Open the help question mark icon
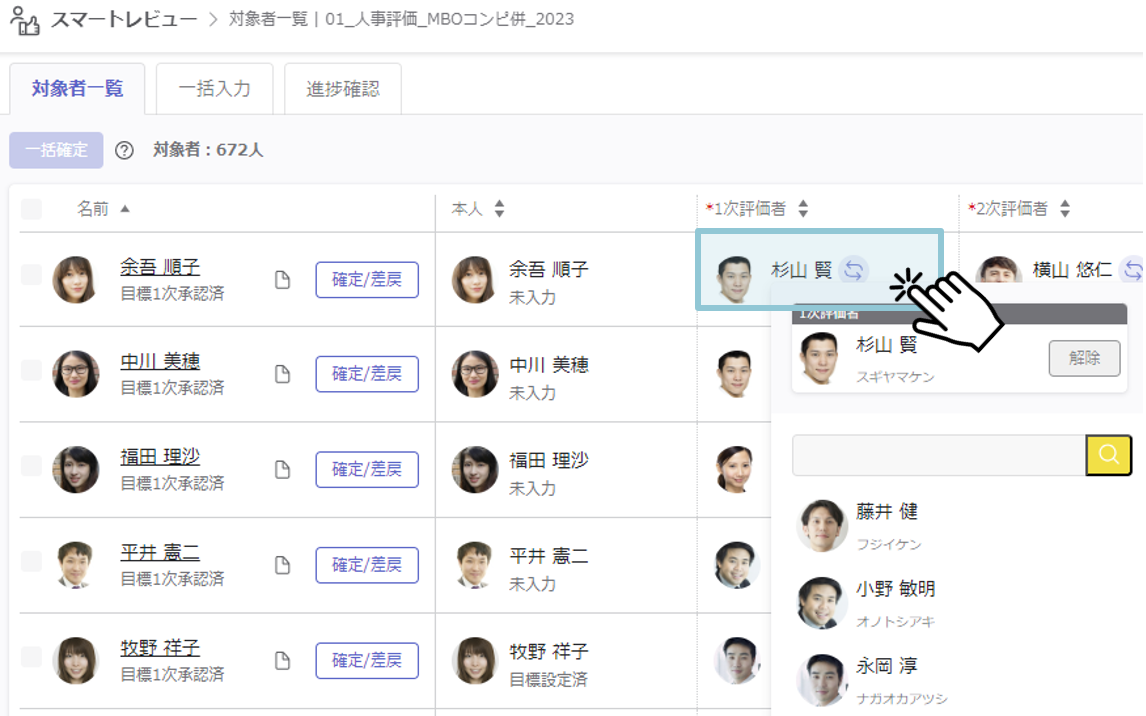The height and width of the screenshot is (716, 1146). (124, 151)
